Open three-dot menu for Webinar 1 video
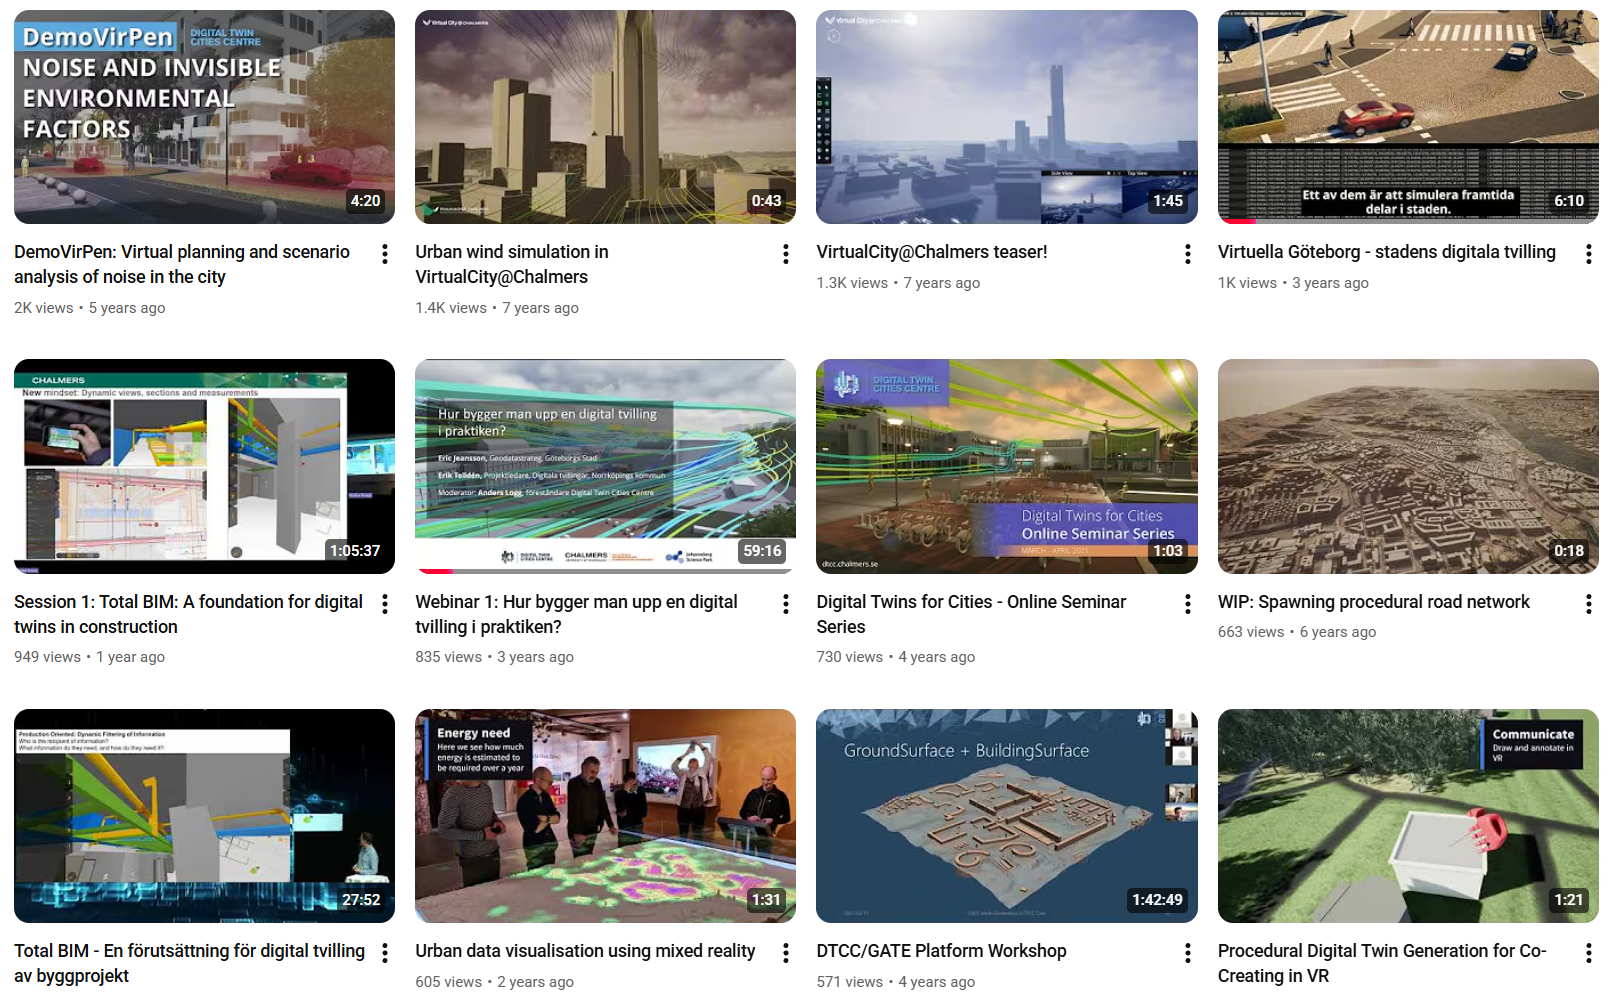This screenshot has height=999, width=1613. pyautogui.click(x=786, y=604)
